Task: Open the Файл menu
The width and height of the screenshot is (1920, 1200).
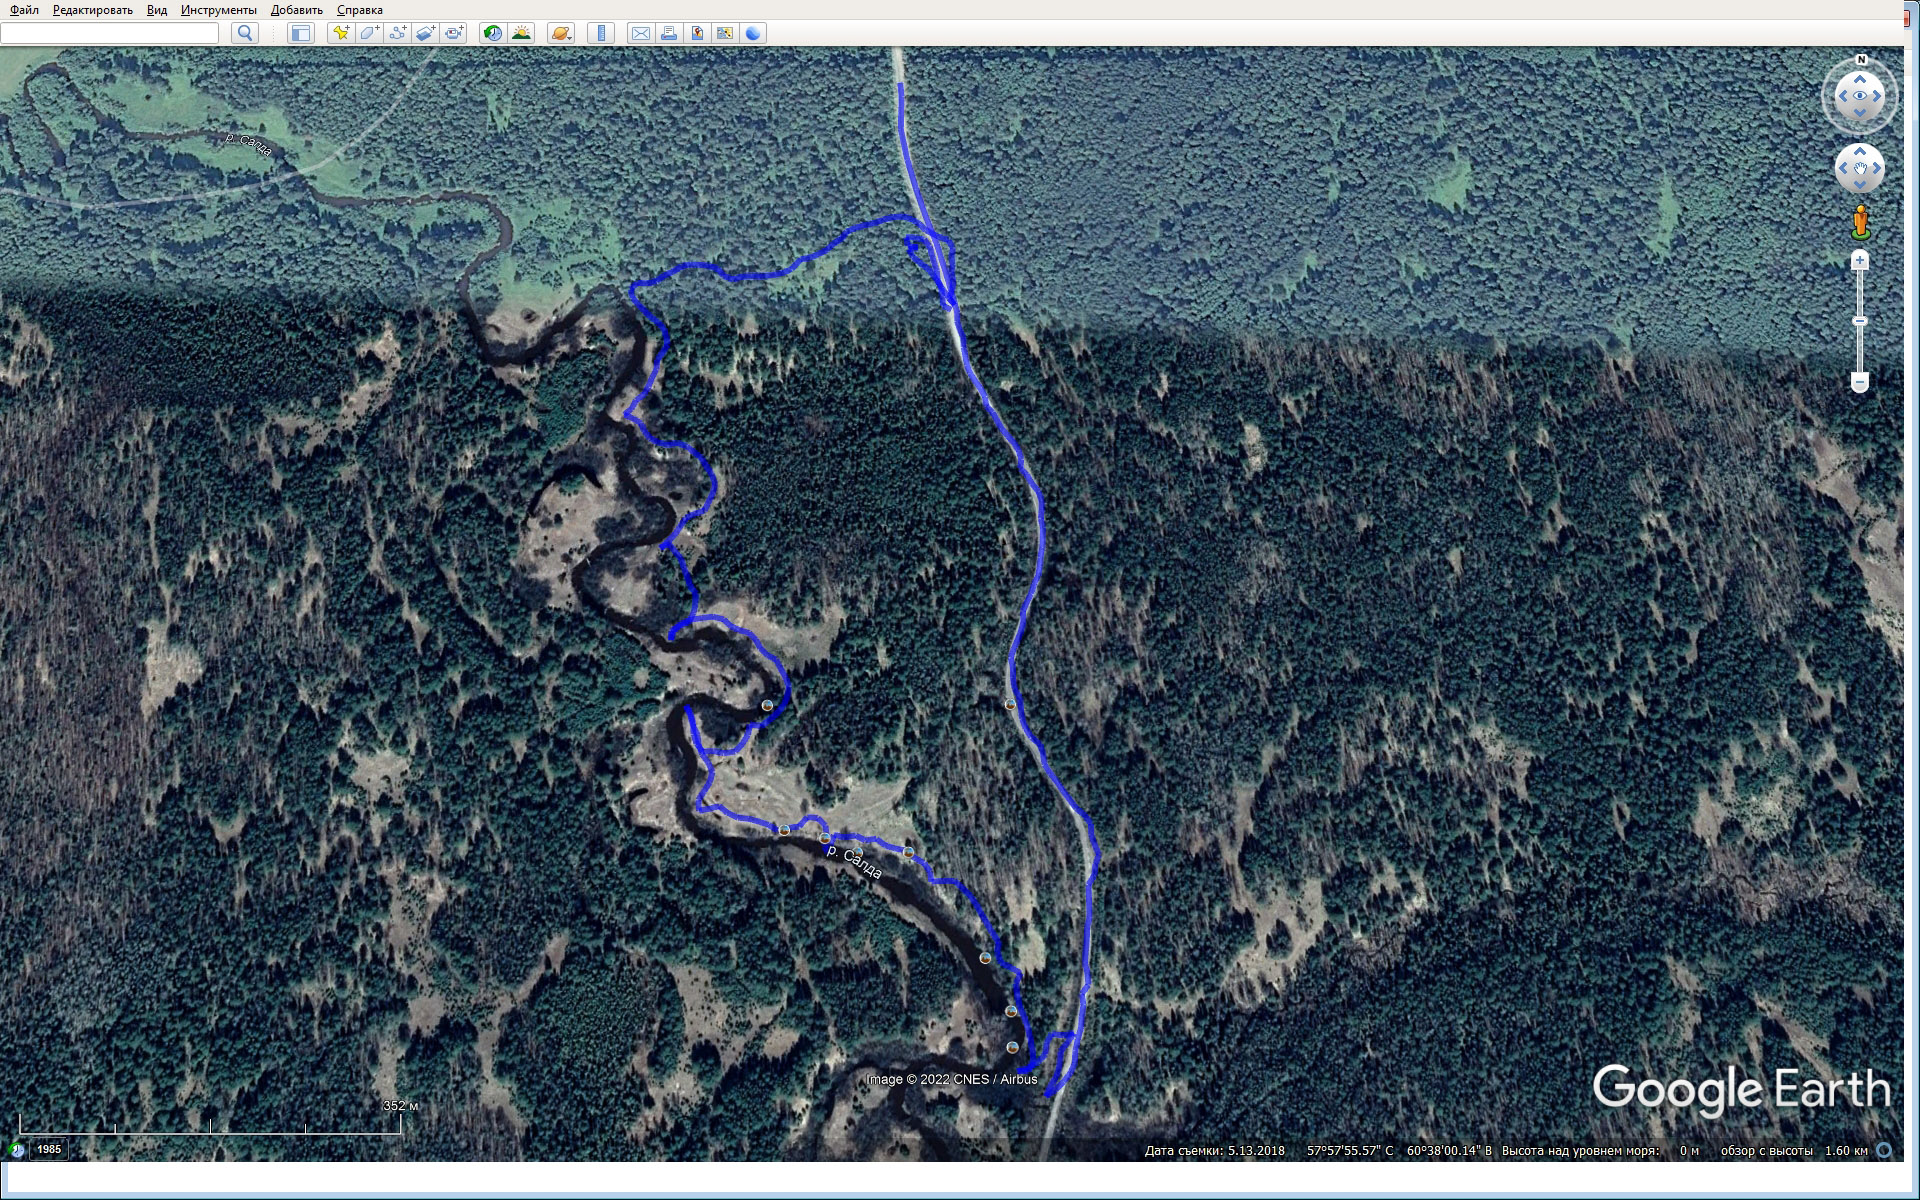Action: 24,10
